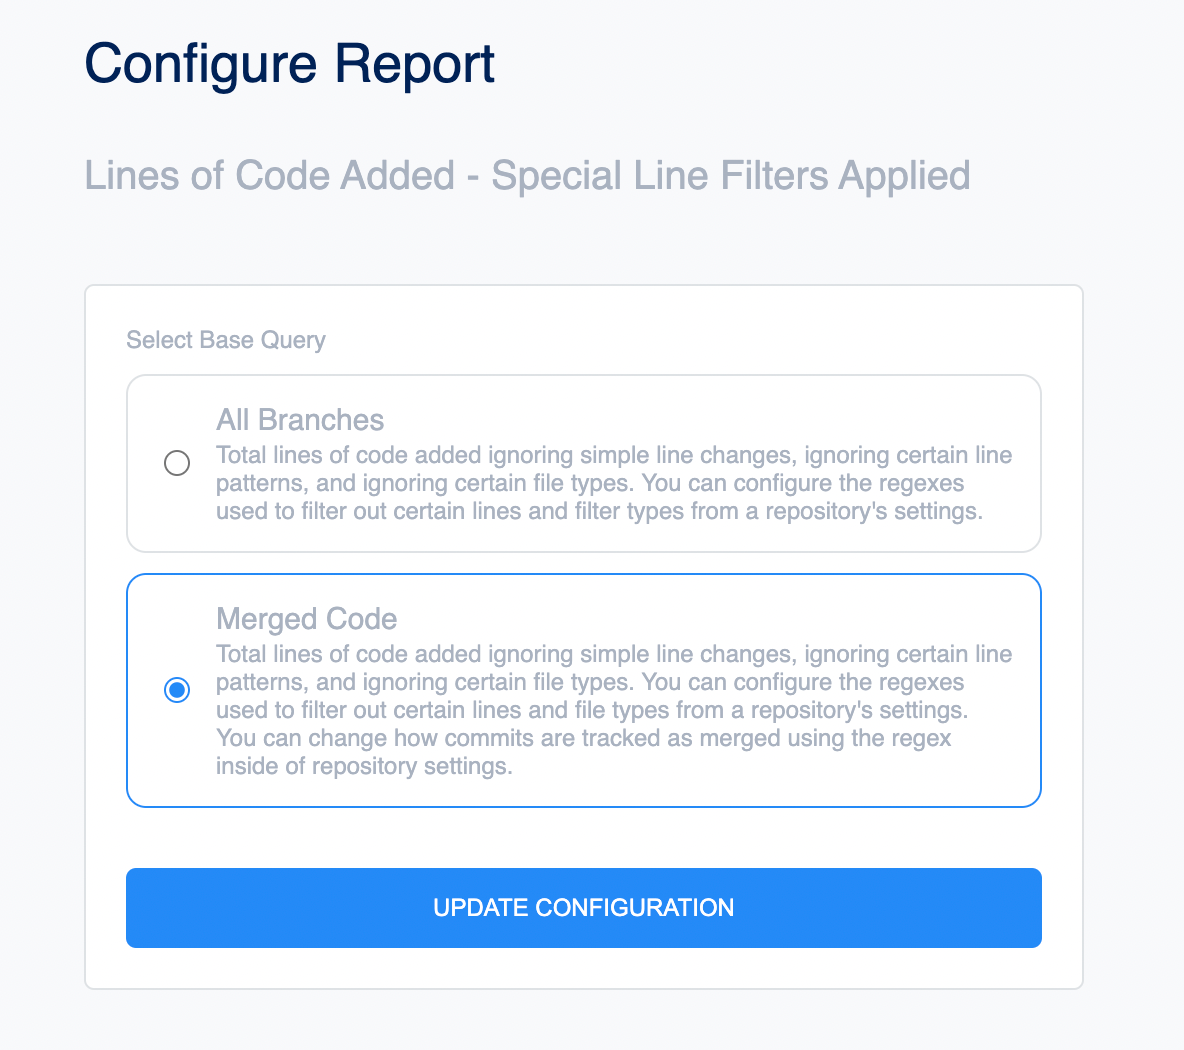
Task: Click the Merged Code option title
Action: [x=307, y=619]
